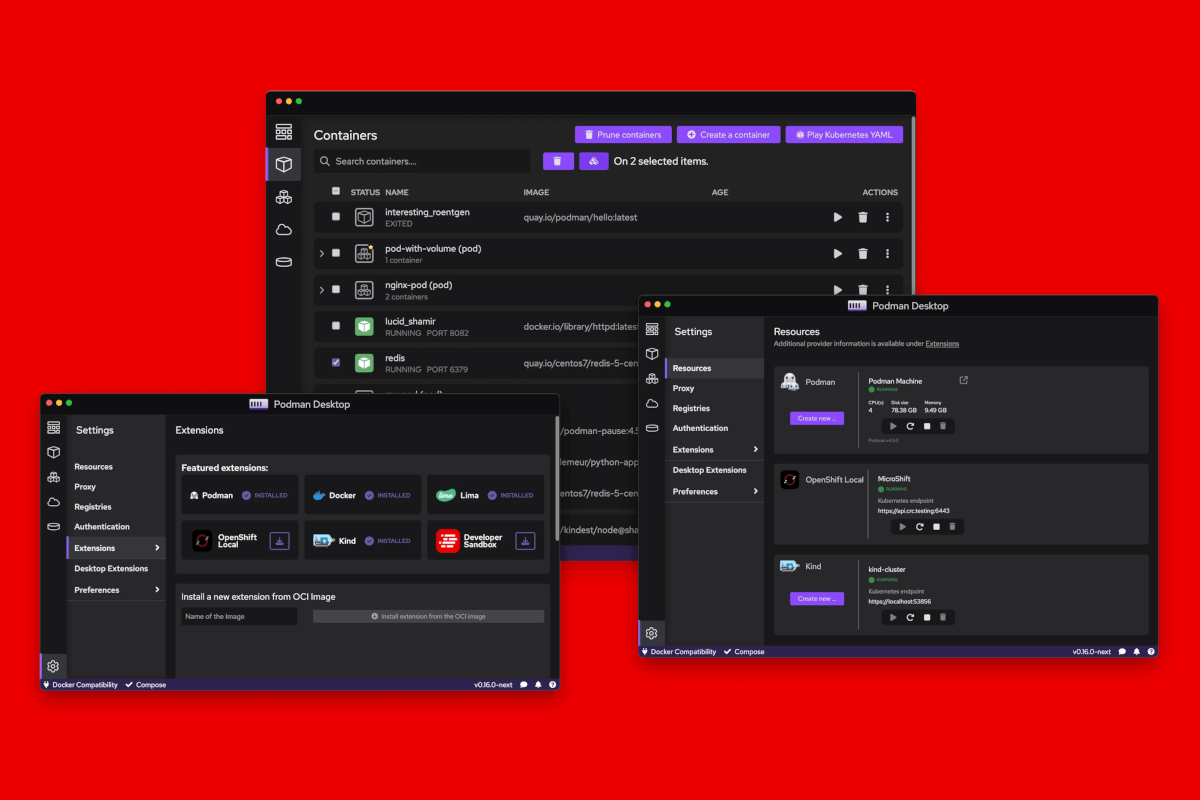
Task: Select all containers with the header checkbox
Action: click(336, 191)
